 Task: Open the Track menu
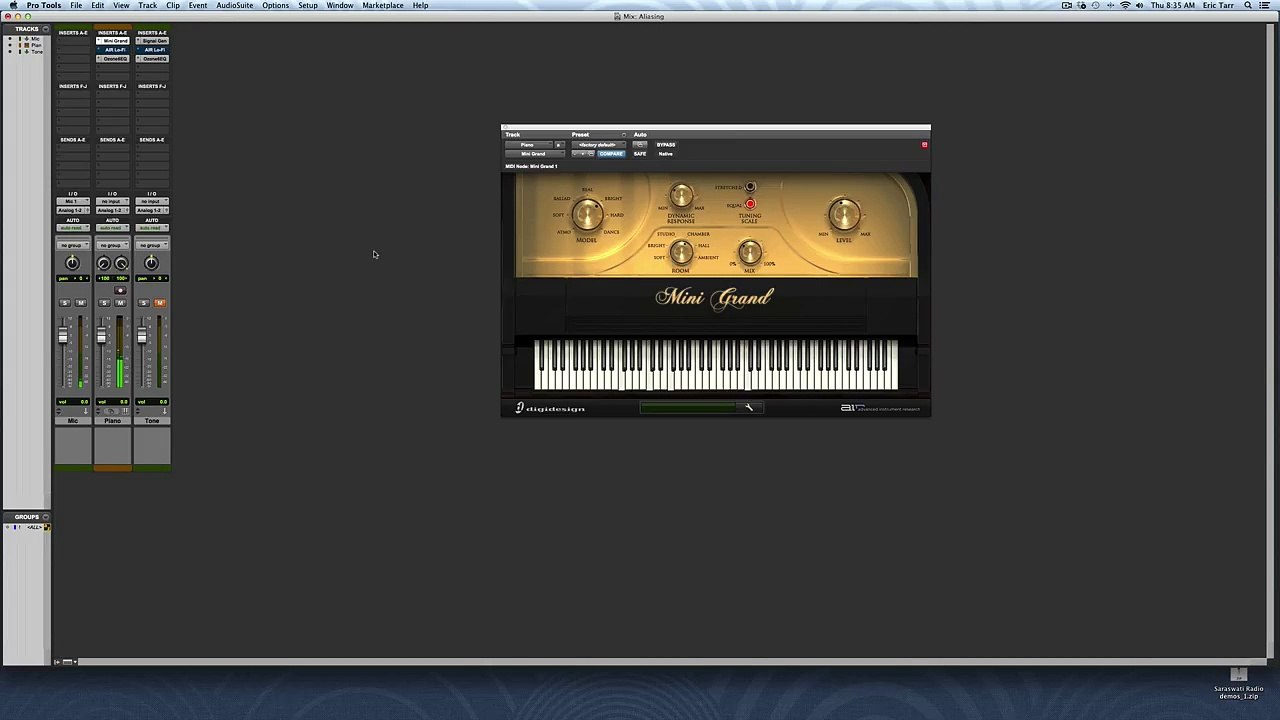click(147, 6)
